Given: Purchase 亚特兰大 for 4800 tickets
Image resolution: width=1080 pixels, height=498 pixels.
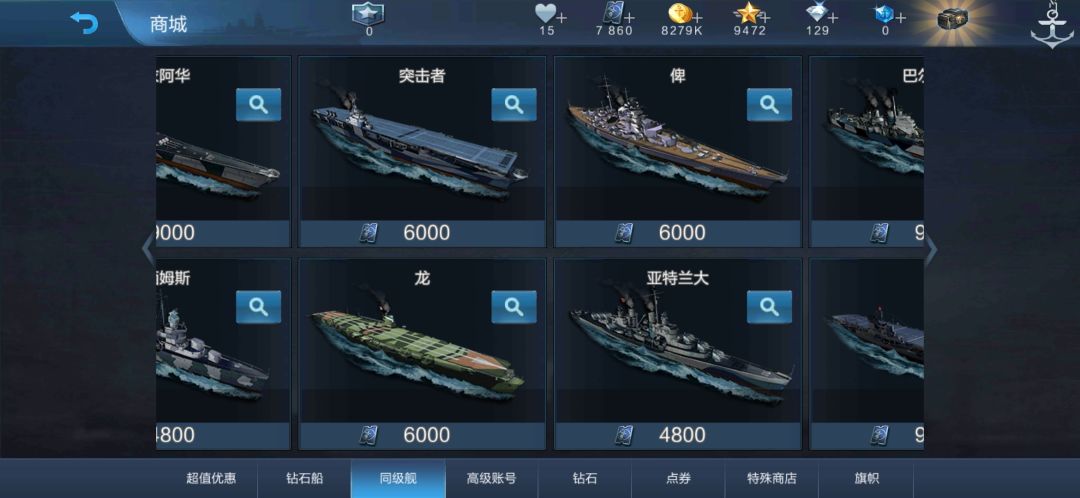Looking at the screenshot, I should pyautogui.click(x=678, y=435).
